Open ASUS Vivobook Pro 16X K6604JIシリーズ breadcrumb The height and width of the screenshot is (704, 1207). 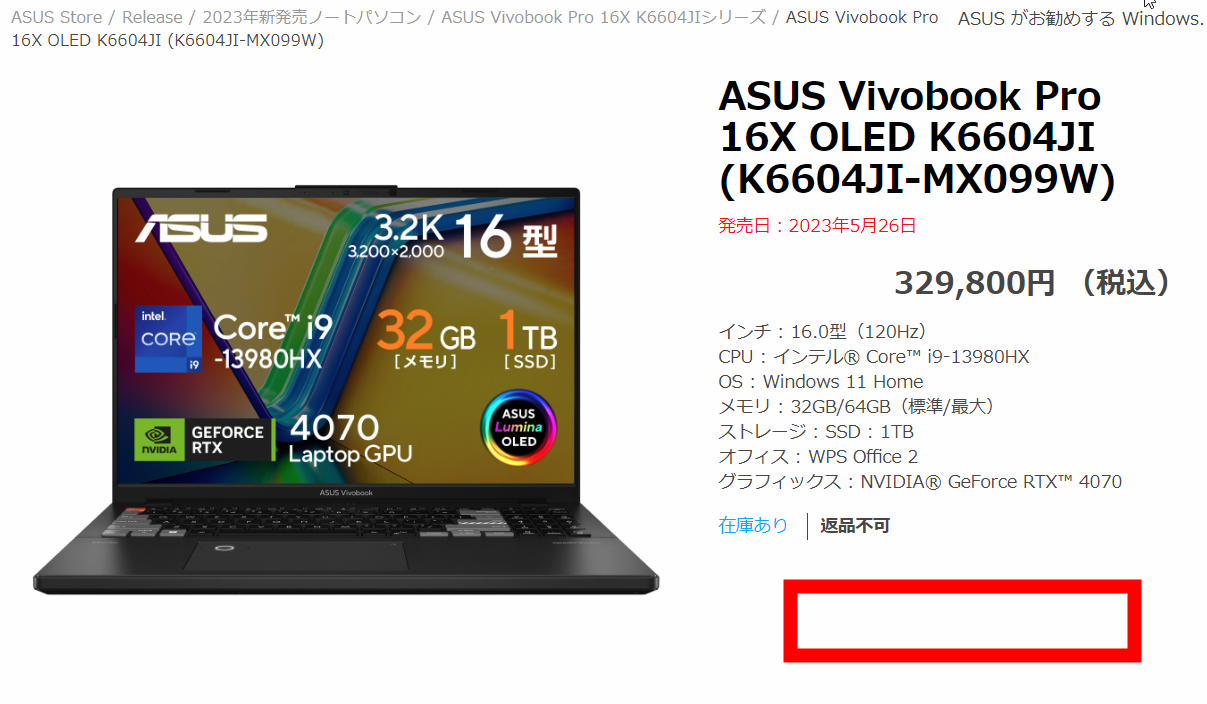coord(603,17)
